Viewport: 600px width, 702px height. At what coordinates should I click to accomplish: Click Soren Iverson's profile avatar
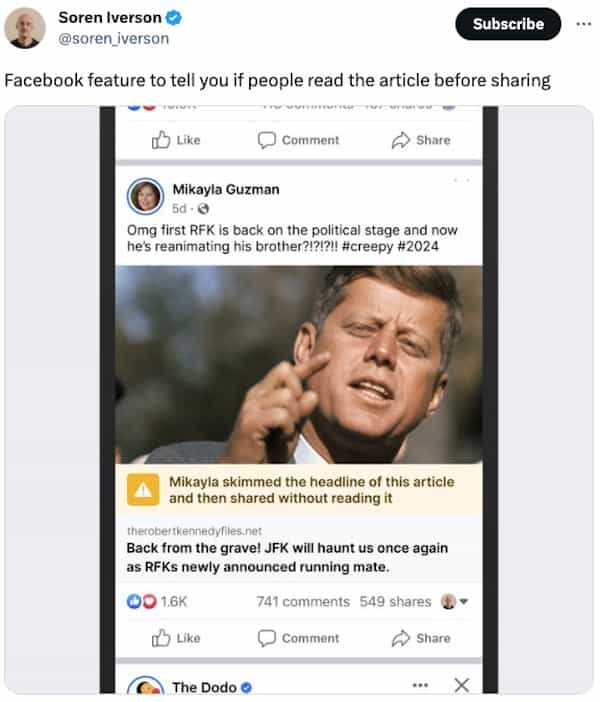(25, 27)
